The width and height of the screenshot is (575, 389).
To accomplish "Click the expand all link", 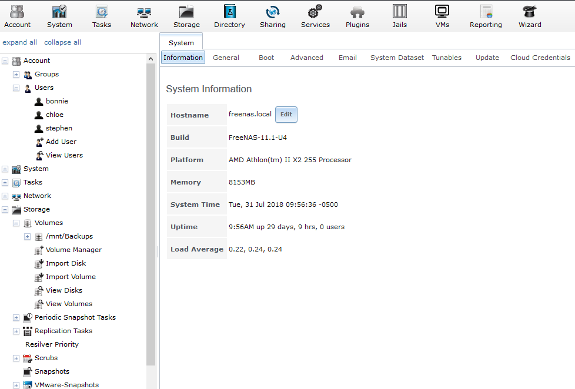I will point(20,43).
